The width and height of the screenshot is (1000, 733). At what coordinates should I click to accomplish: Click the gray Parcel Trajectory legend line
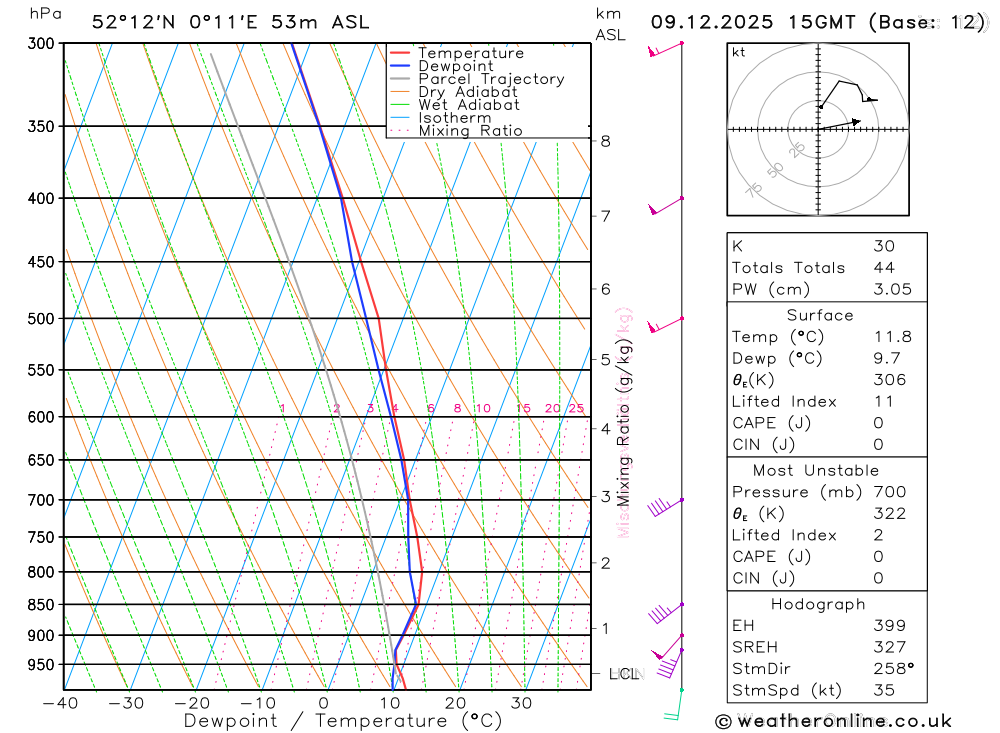(400, 78)
